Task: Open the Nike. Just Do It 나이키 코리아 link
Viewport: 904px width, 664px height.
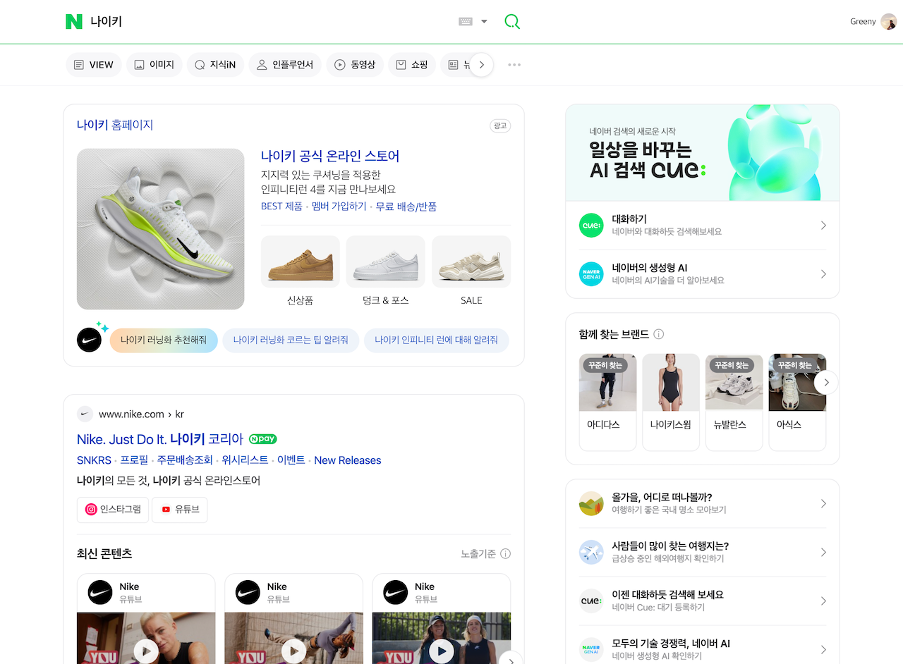Action: click(x=160, y=440)
